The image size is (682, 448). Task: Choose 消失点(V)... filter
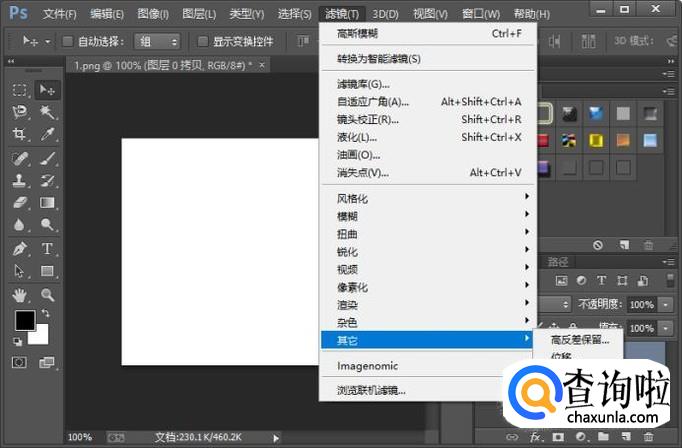(x=428, y=173)
